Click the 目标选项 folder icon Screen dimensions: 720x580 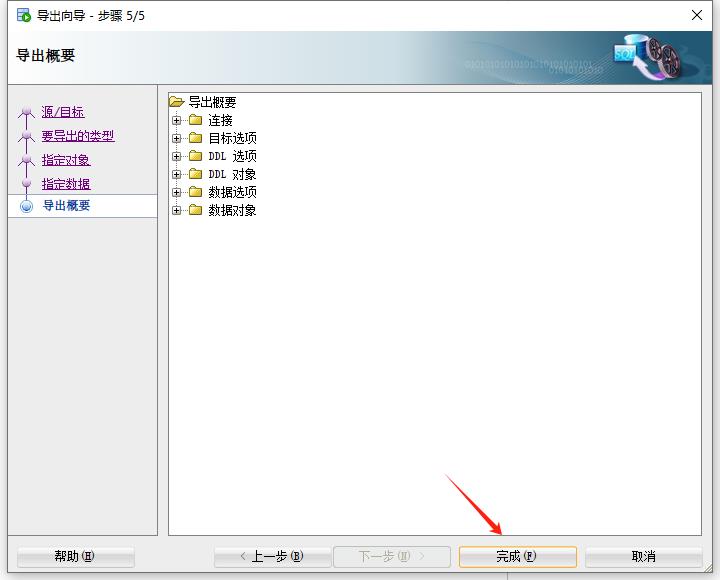[x=196, y=138]
